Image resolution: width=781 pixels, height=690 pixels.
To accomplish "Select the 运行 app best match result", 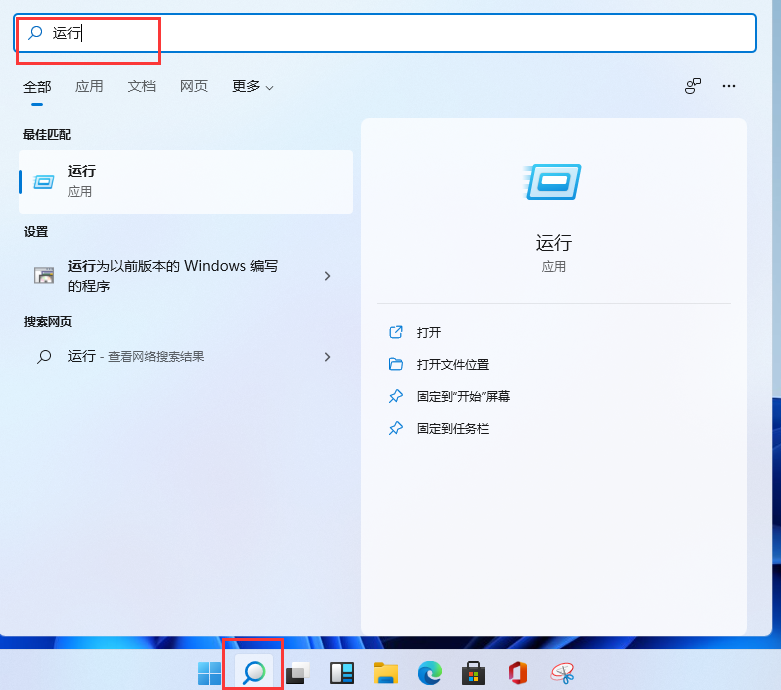I will pyautogui.click(x=186, y=182).
